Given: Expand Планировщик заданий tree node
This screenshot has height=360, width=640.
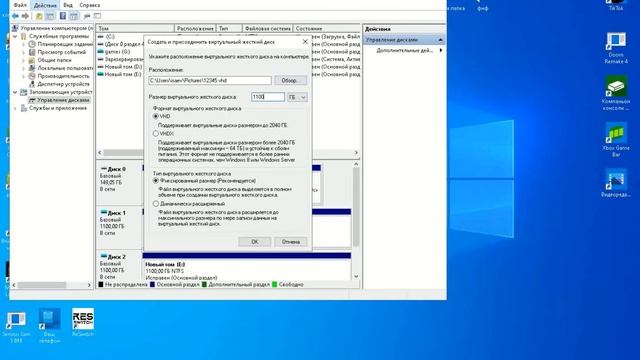Looking at the screenshot, I should coord(23,44).
